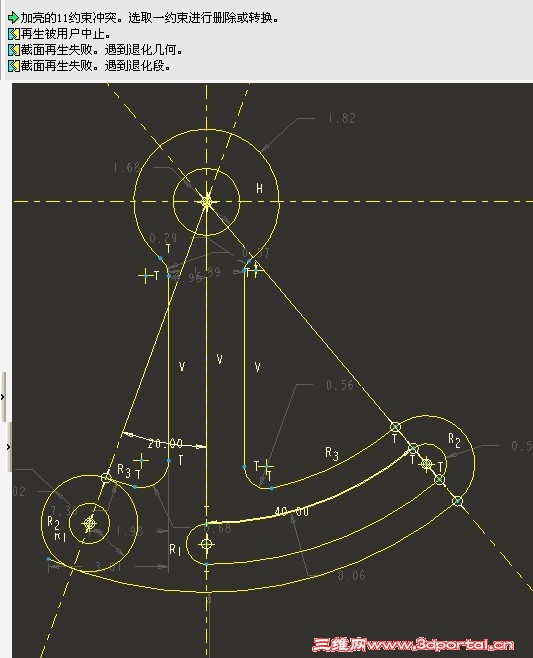Select T tangent symbol below 0.29 dimension
533x658 pixels.
(168, 249)
